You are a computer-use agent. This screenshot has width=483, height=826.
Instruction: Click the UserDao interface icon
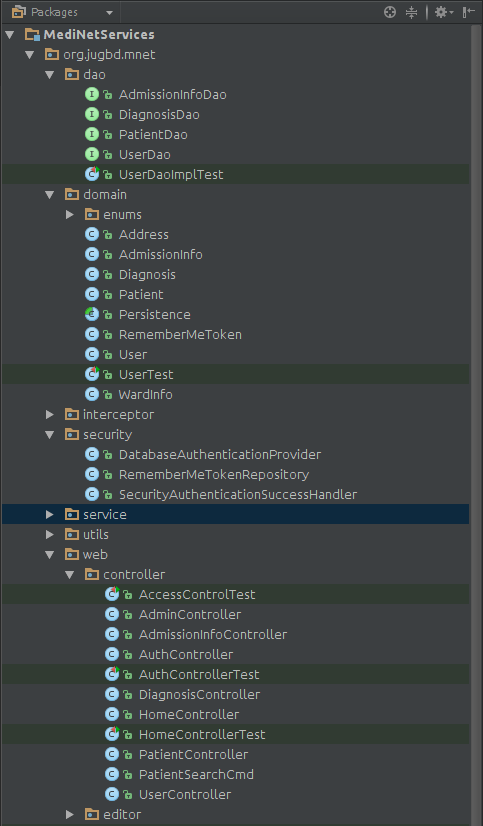(x=92, y=155)
